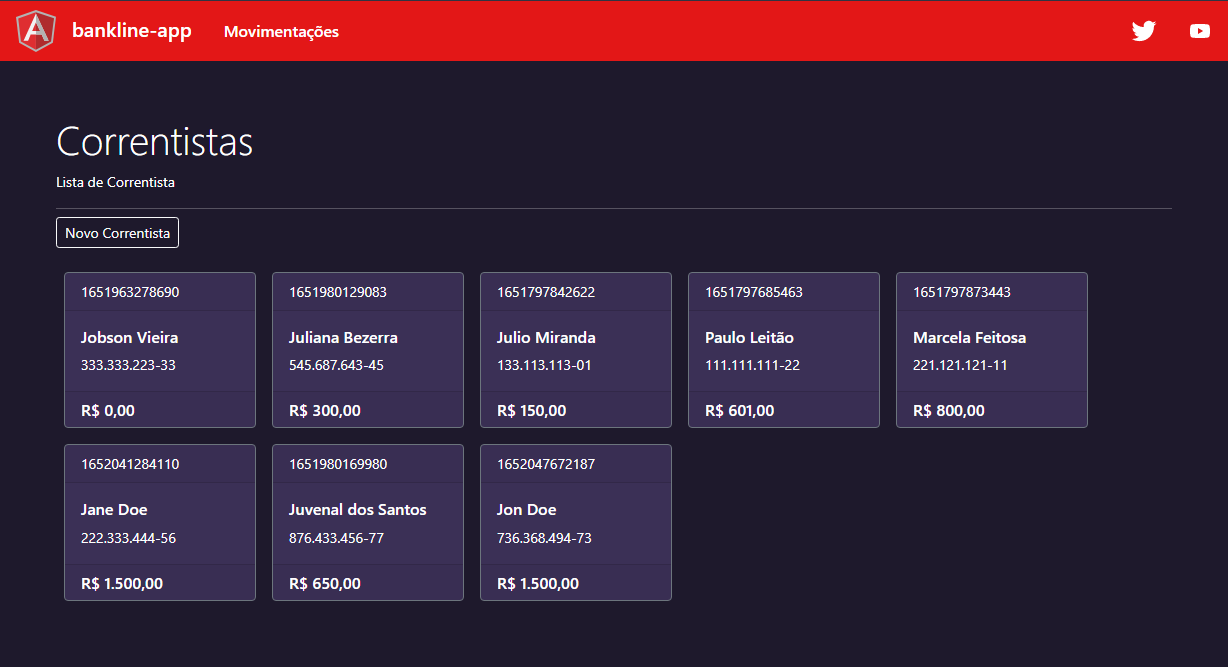Image resolution: width=1228 pixels, height=667 pixels.
Task: Click the name Marcela Feitosa
Action: click(x=969, y=337)
